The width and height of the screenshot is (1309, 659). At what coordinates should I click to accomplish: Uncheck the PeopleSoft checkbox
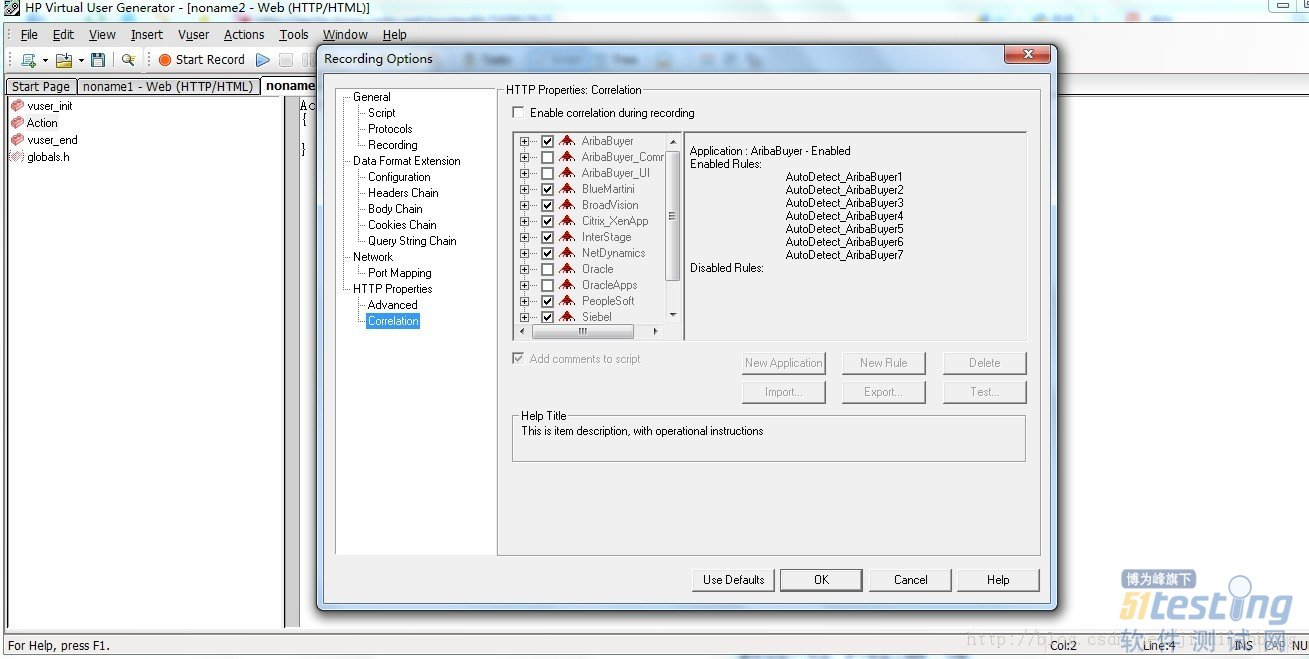coord(547,301)
